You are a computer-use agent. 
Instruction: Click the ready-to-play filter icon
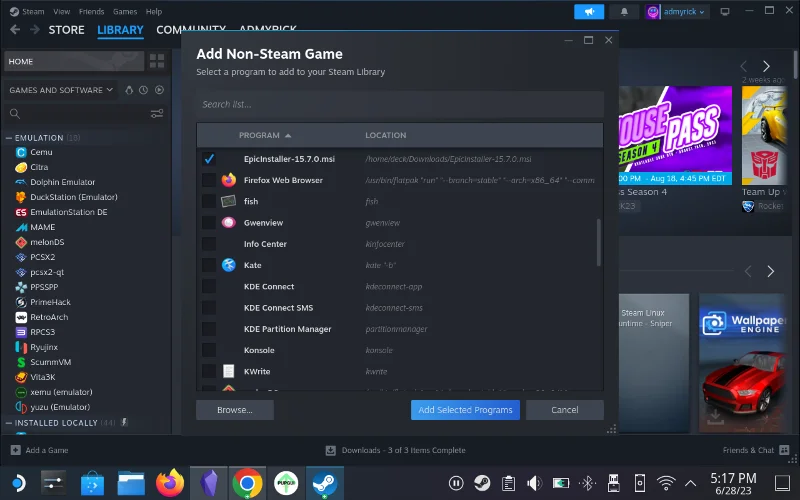(x=159, y=90)
